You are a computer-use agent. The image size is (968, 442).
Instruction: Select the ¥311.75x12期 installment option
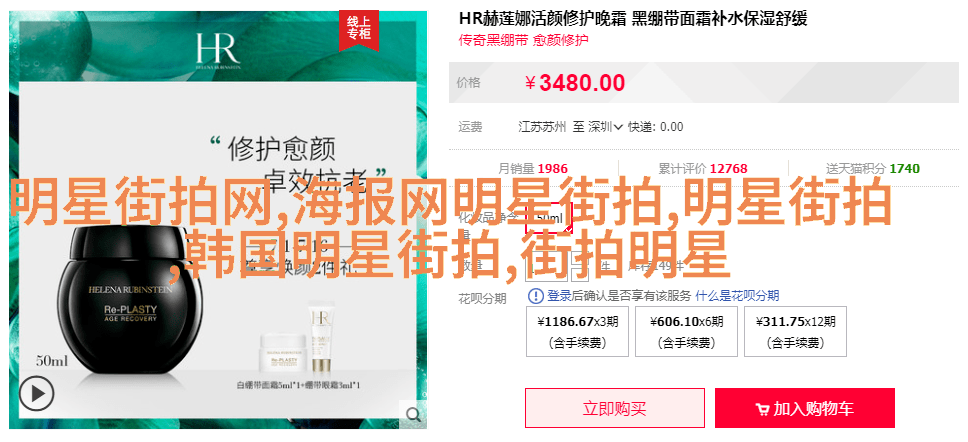tap(795, 332)
